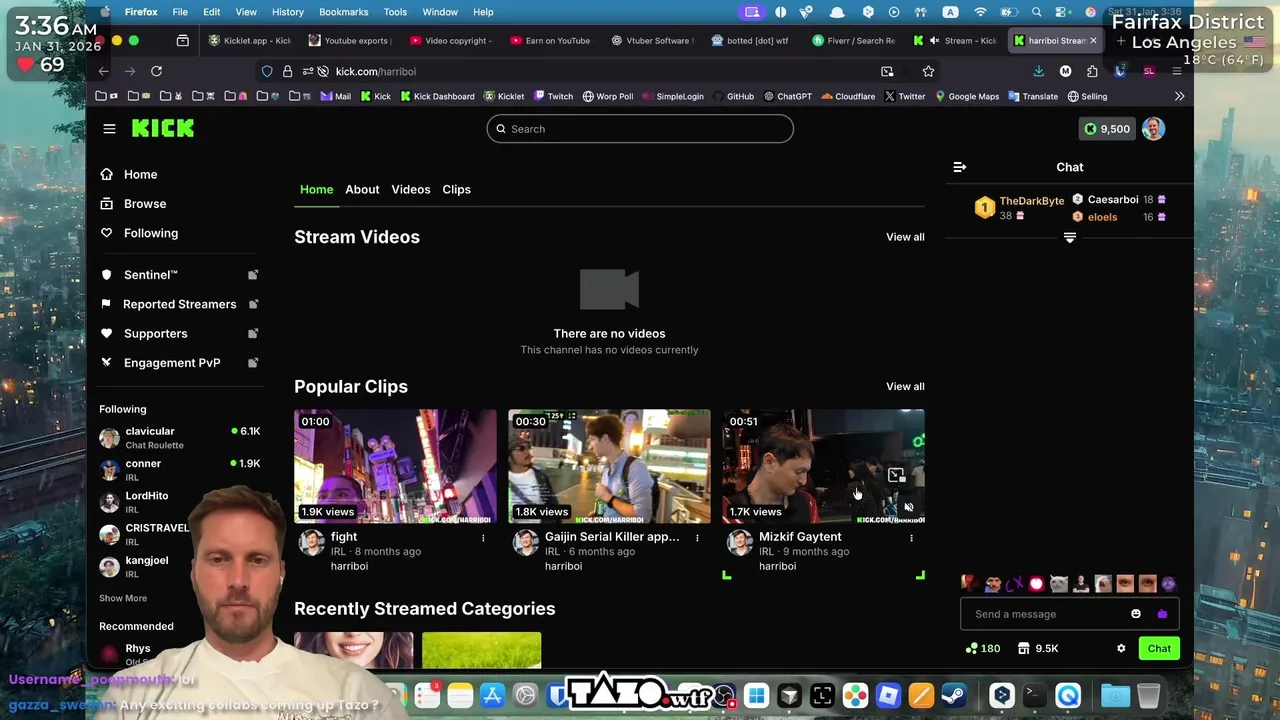Play the 'fight' clip thumbnail
Viewport: 1280px width, 720px height.
pos(395,466)
